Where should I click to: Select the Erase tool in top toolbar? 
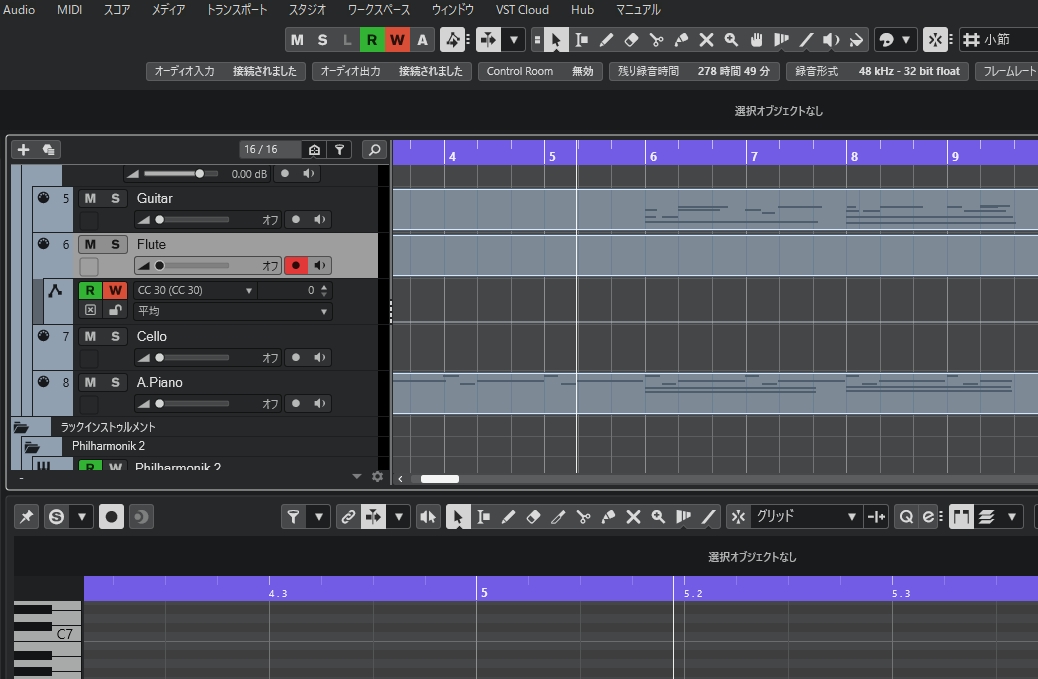[632, 40]
